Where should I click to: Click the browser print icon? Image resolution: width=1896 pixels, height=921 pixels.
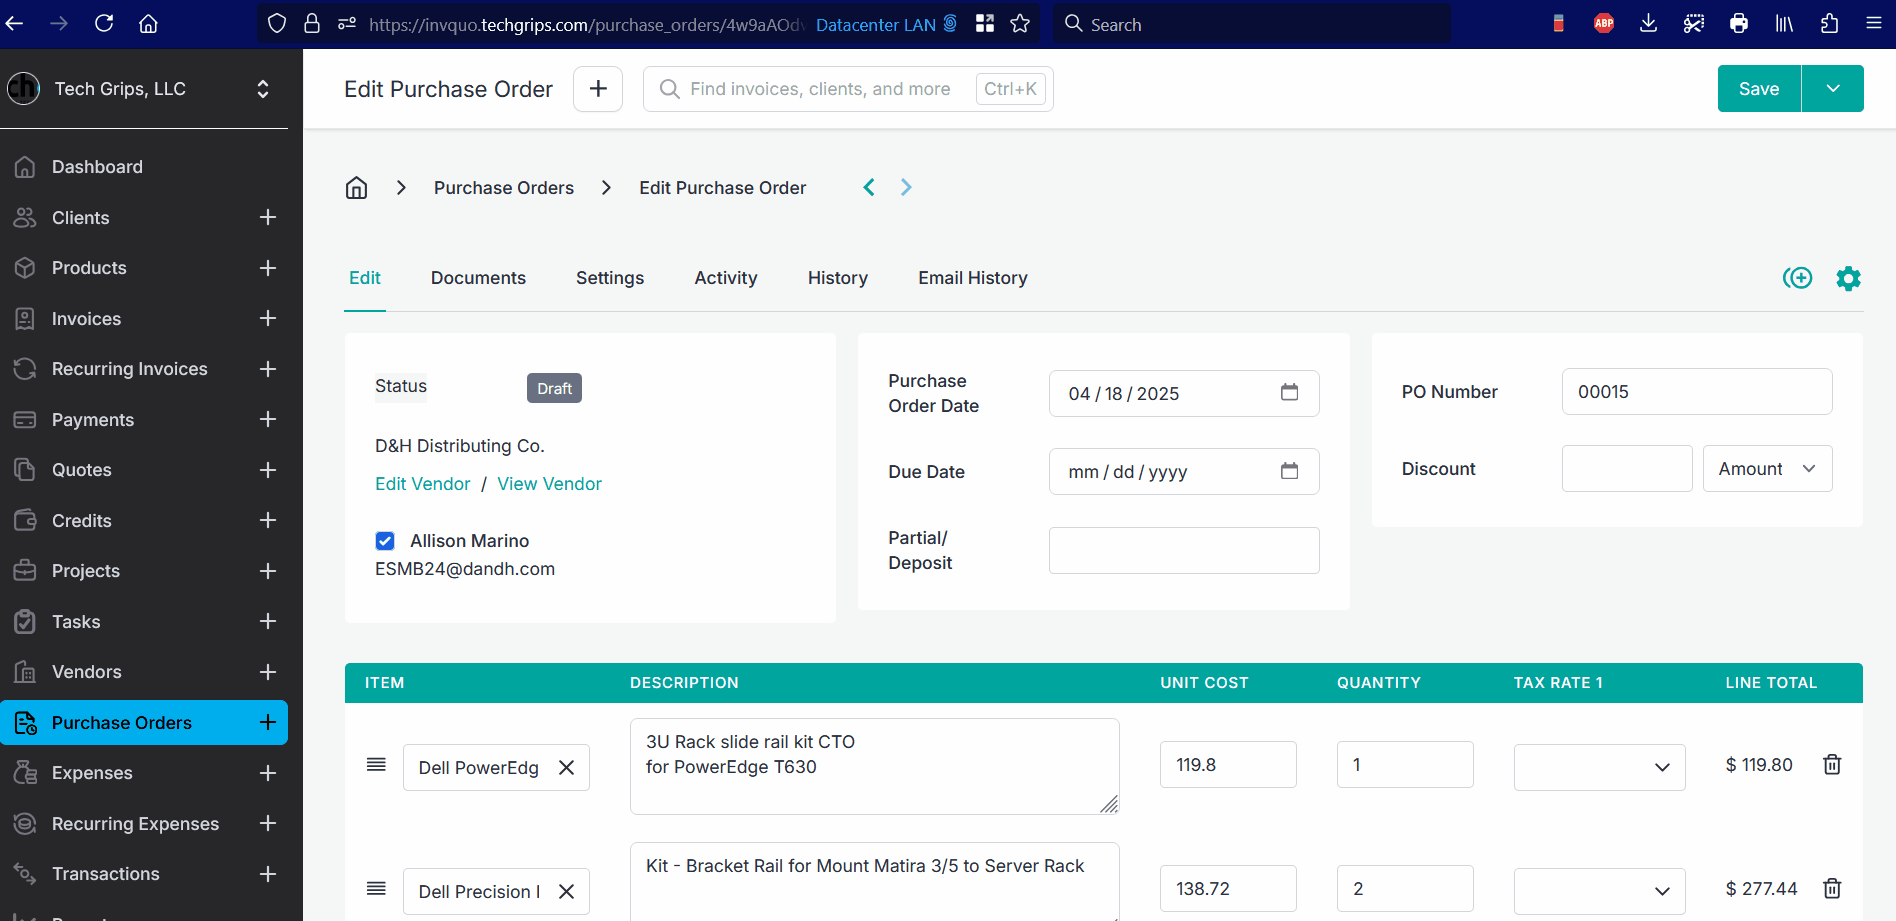click(x=1739, y=23)
